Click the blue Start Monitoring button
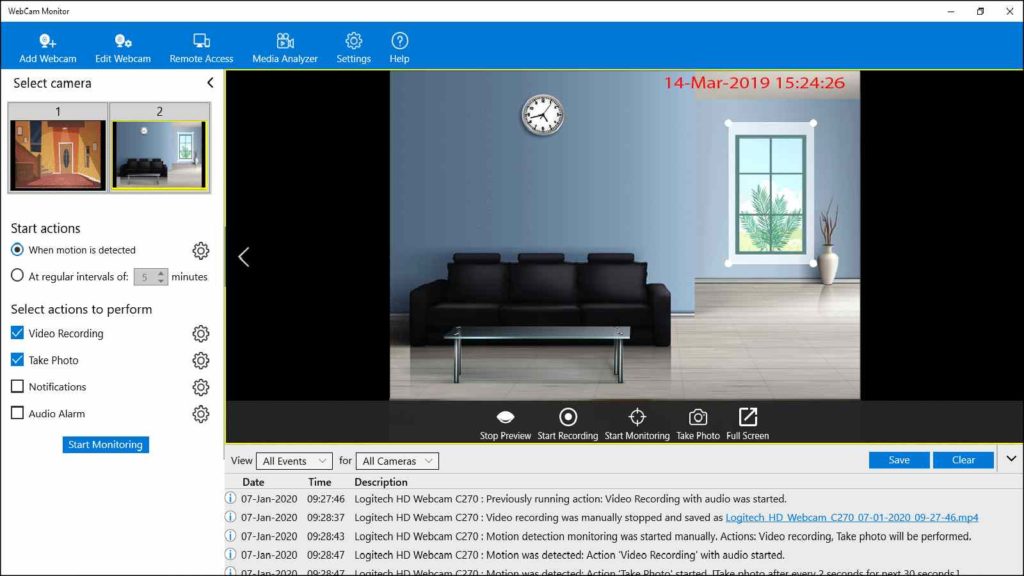Screen dimensions: 1024x576 pos(105,445)
